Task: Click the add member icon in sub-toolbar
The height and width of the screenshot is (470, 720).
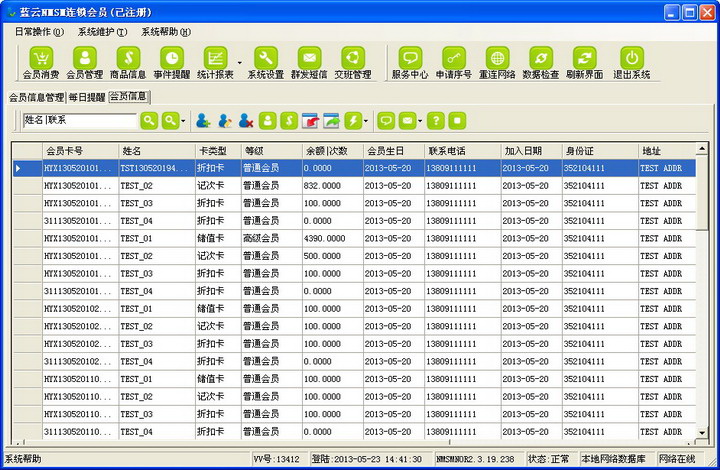Action: coord(203,121)
